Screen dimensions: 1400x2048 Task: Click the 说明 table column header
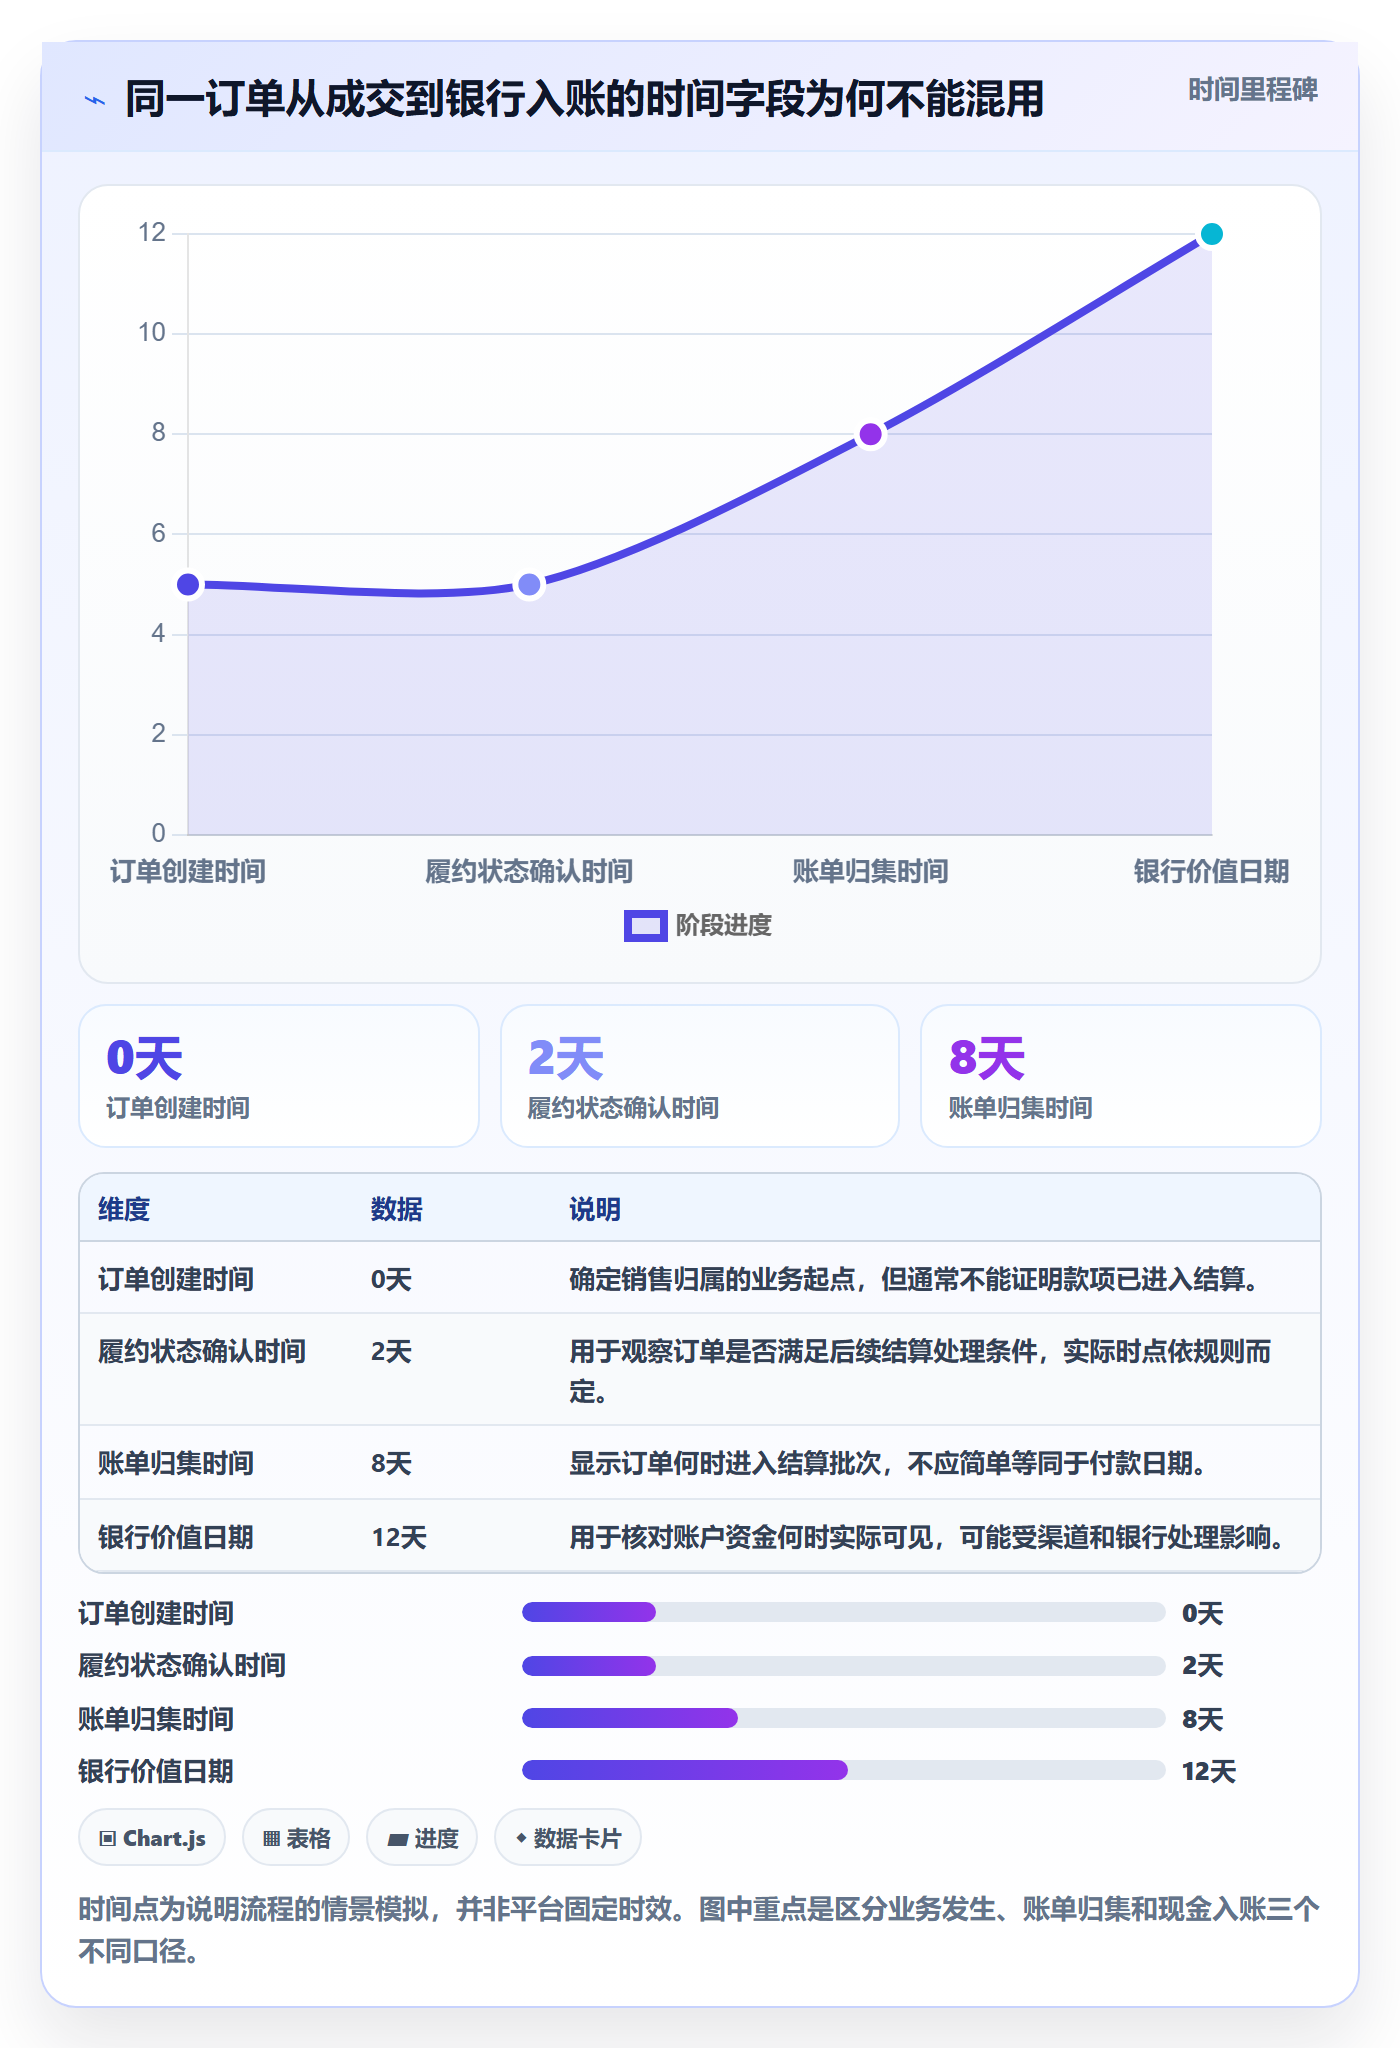tap(595, 1209)
